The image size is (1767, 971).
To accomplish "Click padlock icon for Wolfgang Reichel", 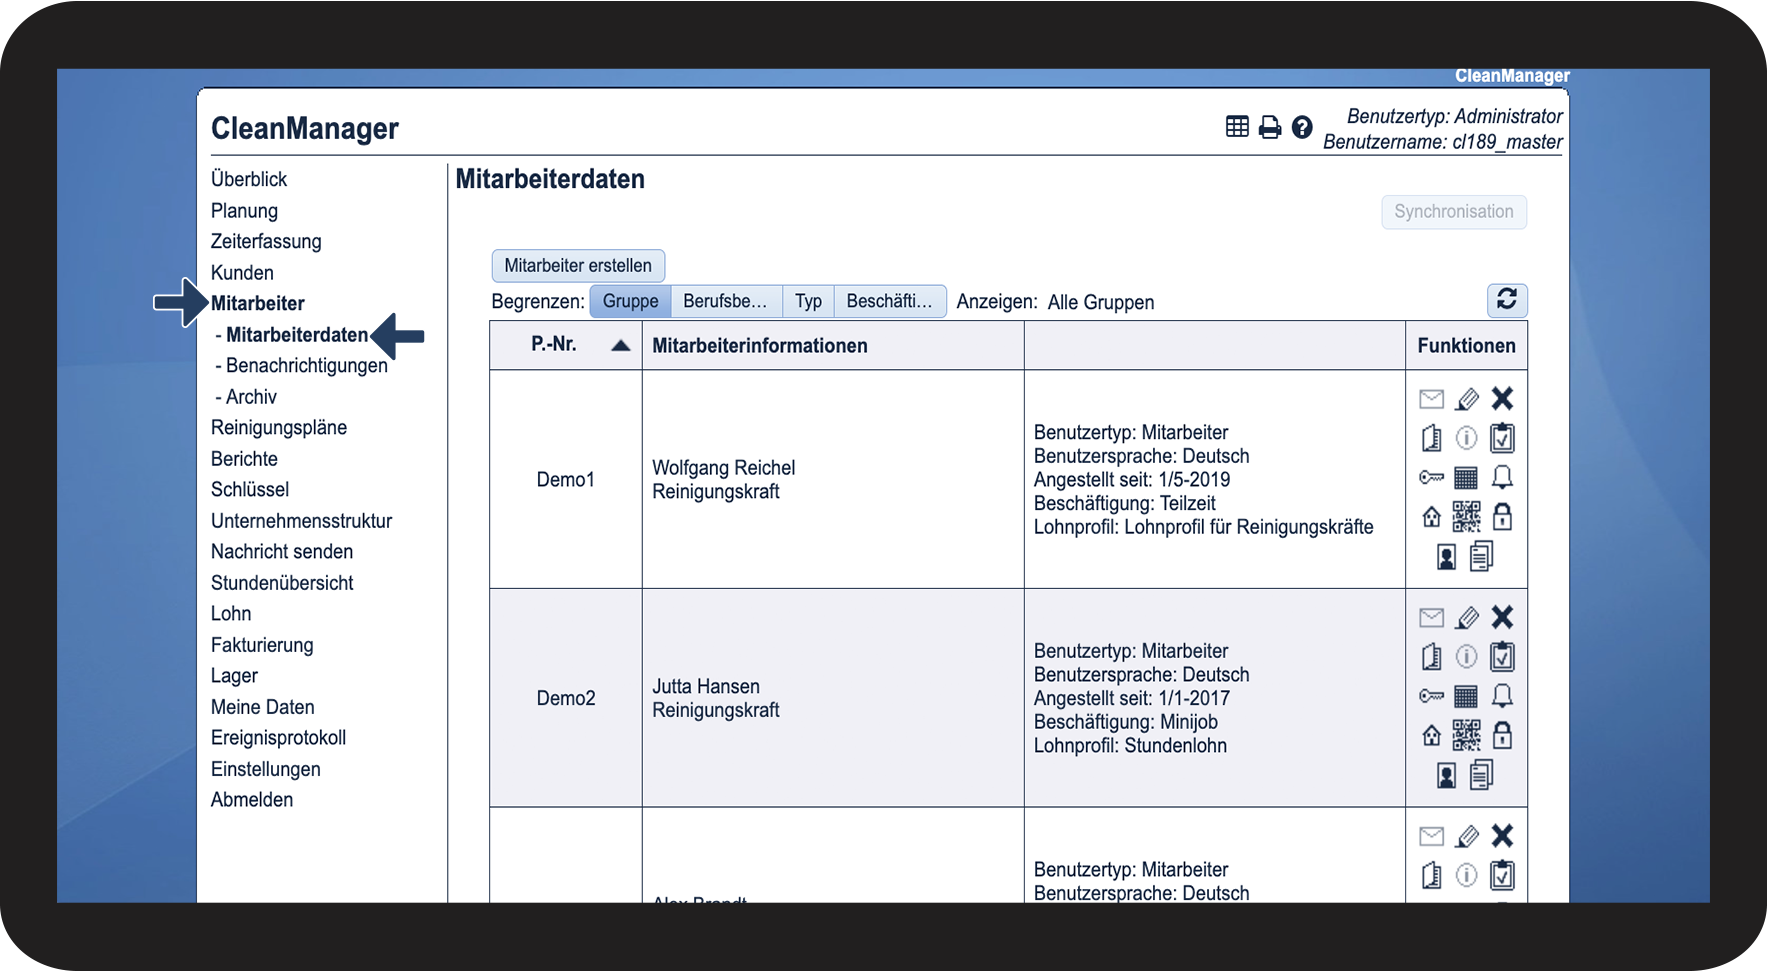I will [x=1502, y=517].
